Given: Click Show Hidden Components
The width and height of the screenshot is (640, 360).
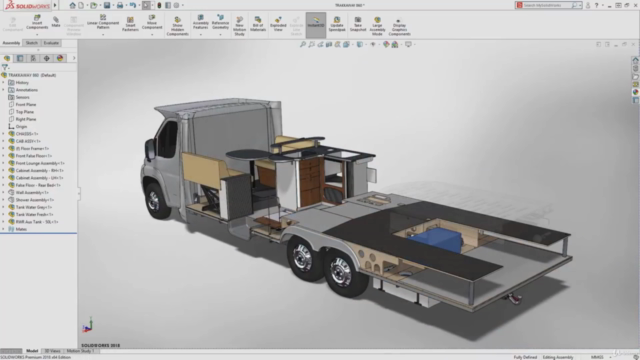Looking at the screenshot, I should pyautogui.click(x=177, y=26).
